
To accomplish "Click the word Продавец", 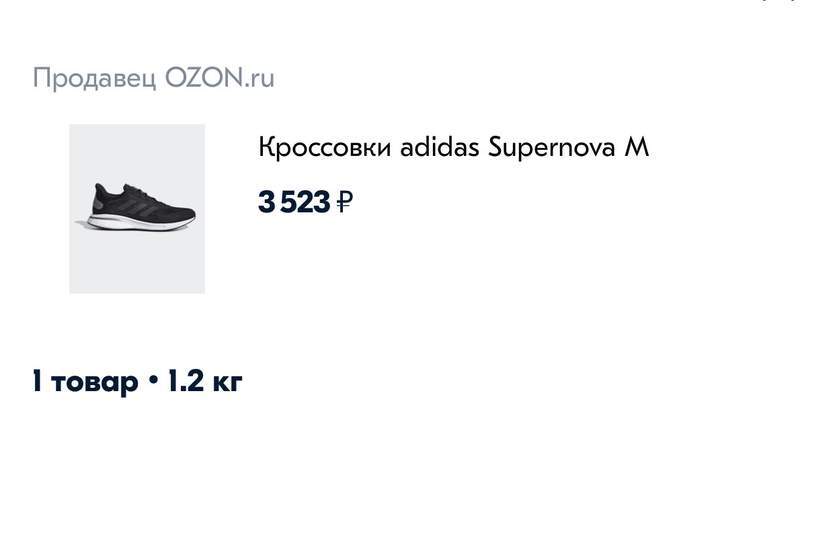I will pos(94,78).
